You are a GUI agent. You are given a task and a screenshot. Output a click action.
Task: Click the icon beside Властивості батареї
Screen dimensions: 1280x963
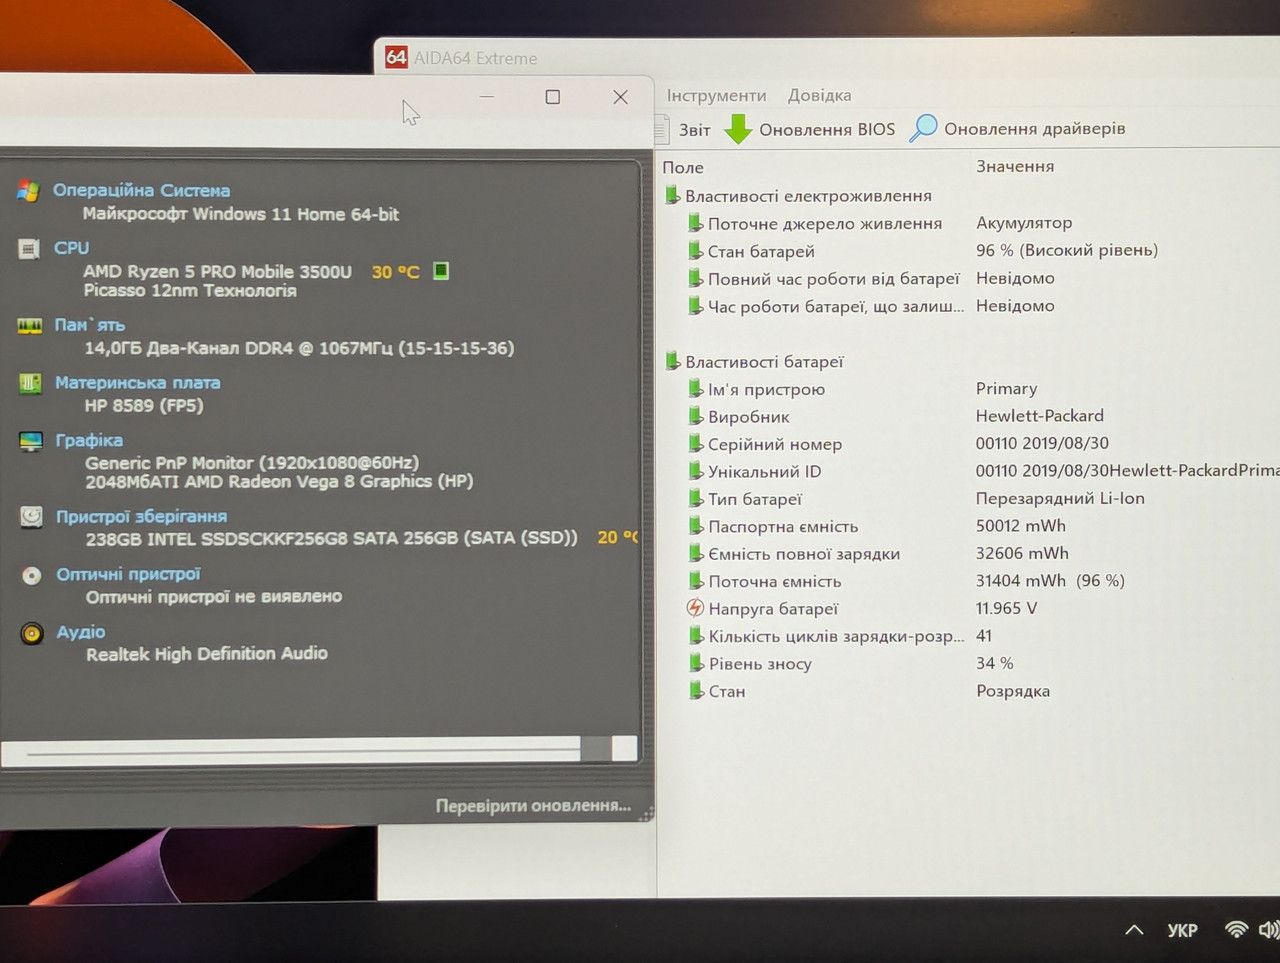tap(673, 361)
